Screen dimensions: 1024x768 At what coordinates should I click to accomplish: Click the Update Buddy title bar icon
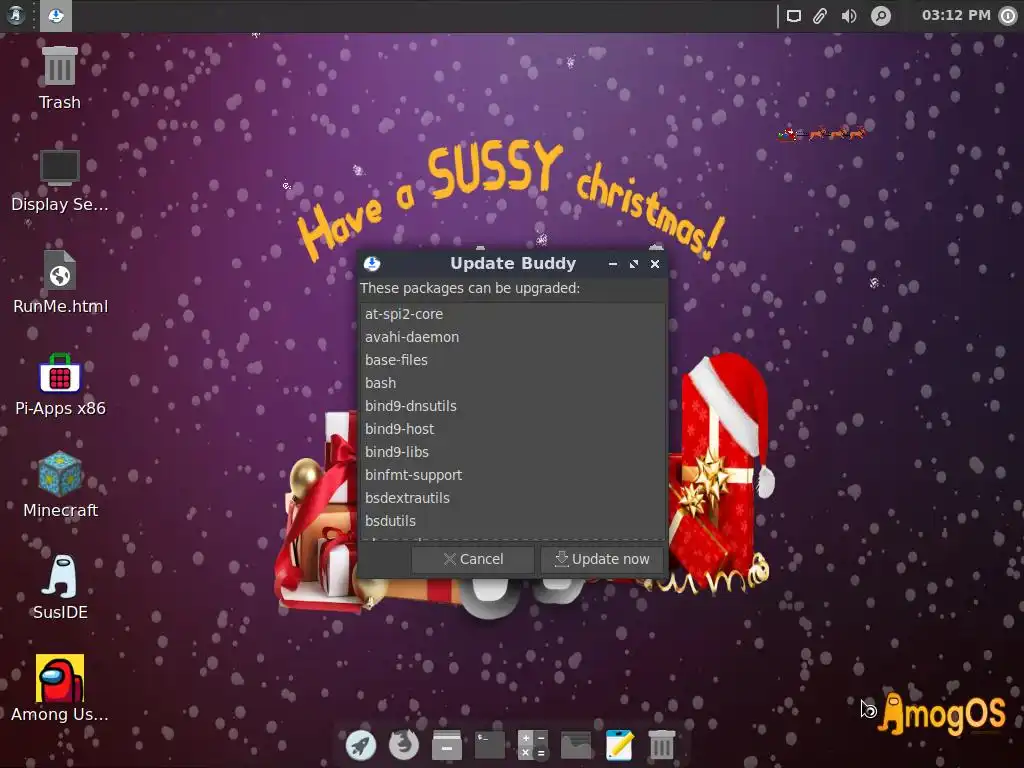(x=372, y=264)
